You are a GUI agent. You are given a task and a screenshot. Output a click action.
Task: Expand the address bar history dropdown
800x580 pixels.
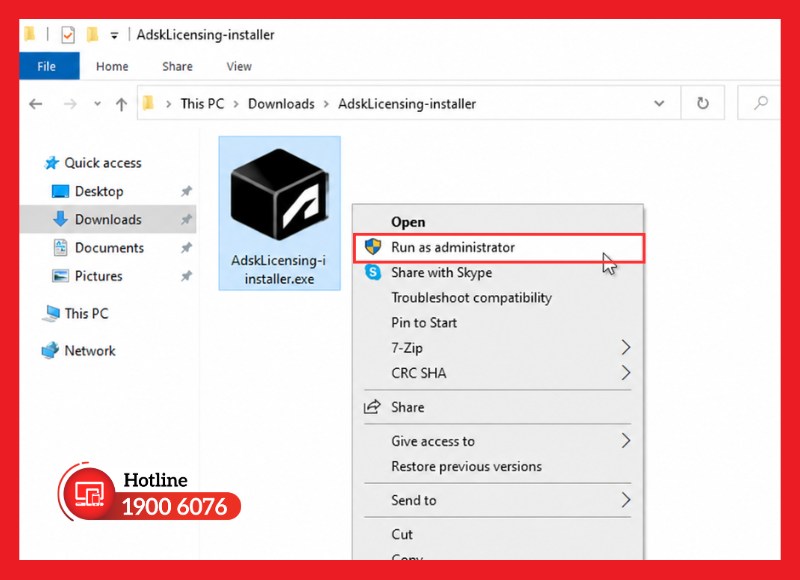[x=659, y=104]
